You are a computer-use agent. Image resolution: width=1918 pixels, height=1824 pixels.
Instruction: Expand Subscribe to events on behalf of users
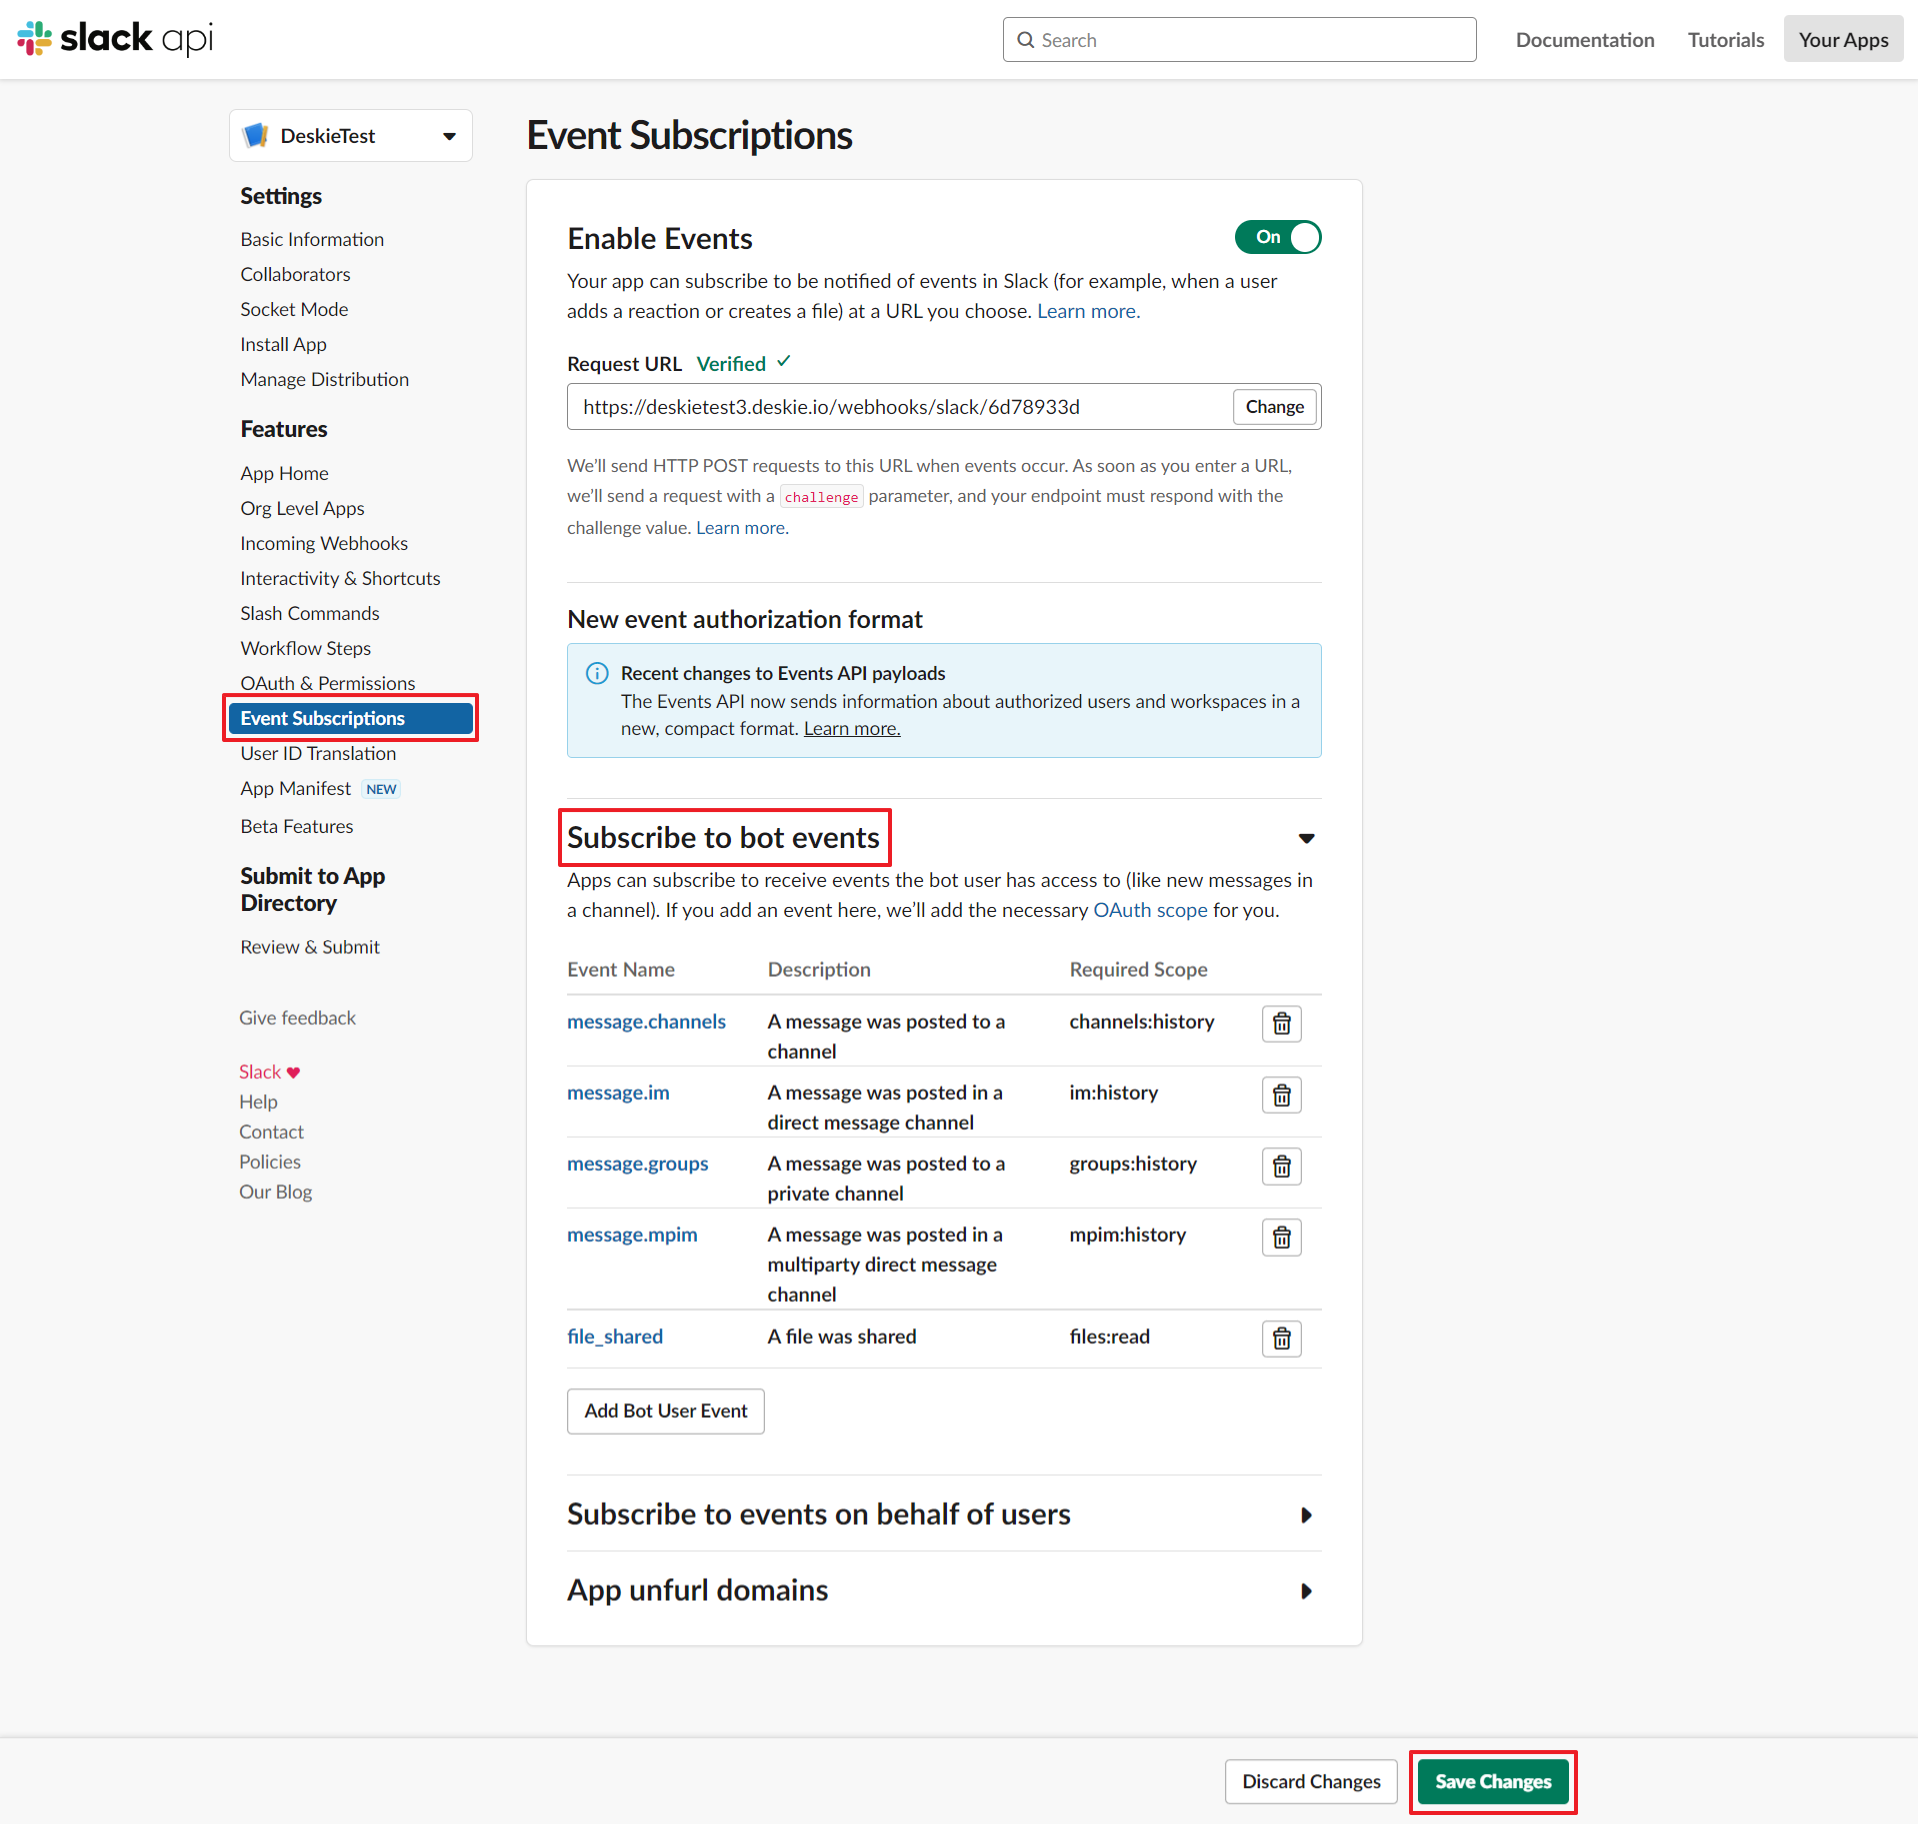[1306, 1515]
